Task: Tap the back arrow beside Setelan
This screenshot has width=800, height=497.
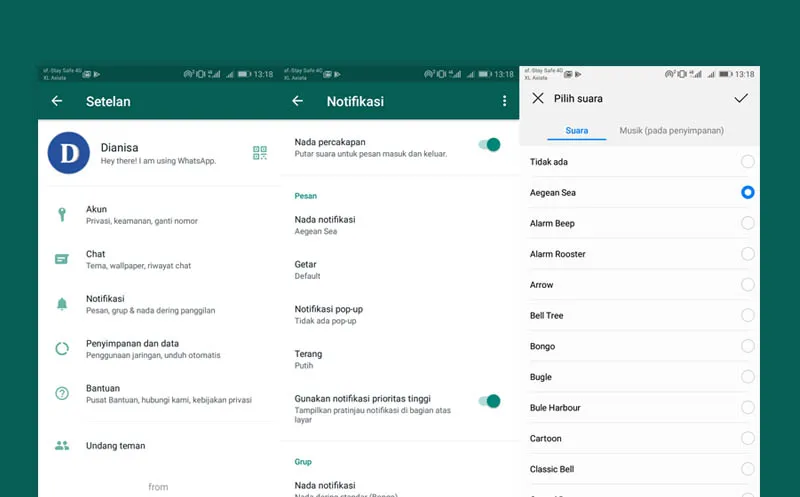Action: click(57, 101)
